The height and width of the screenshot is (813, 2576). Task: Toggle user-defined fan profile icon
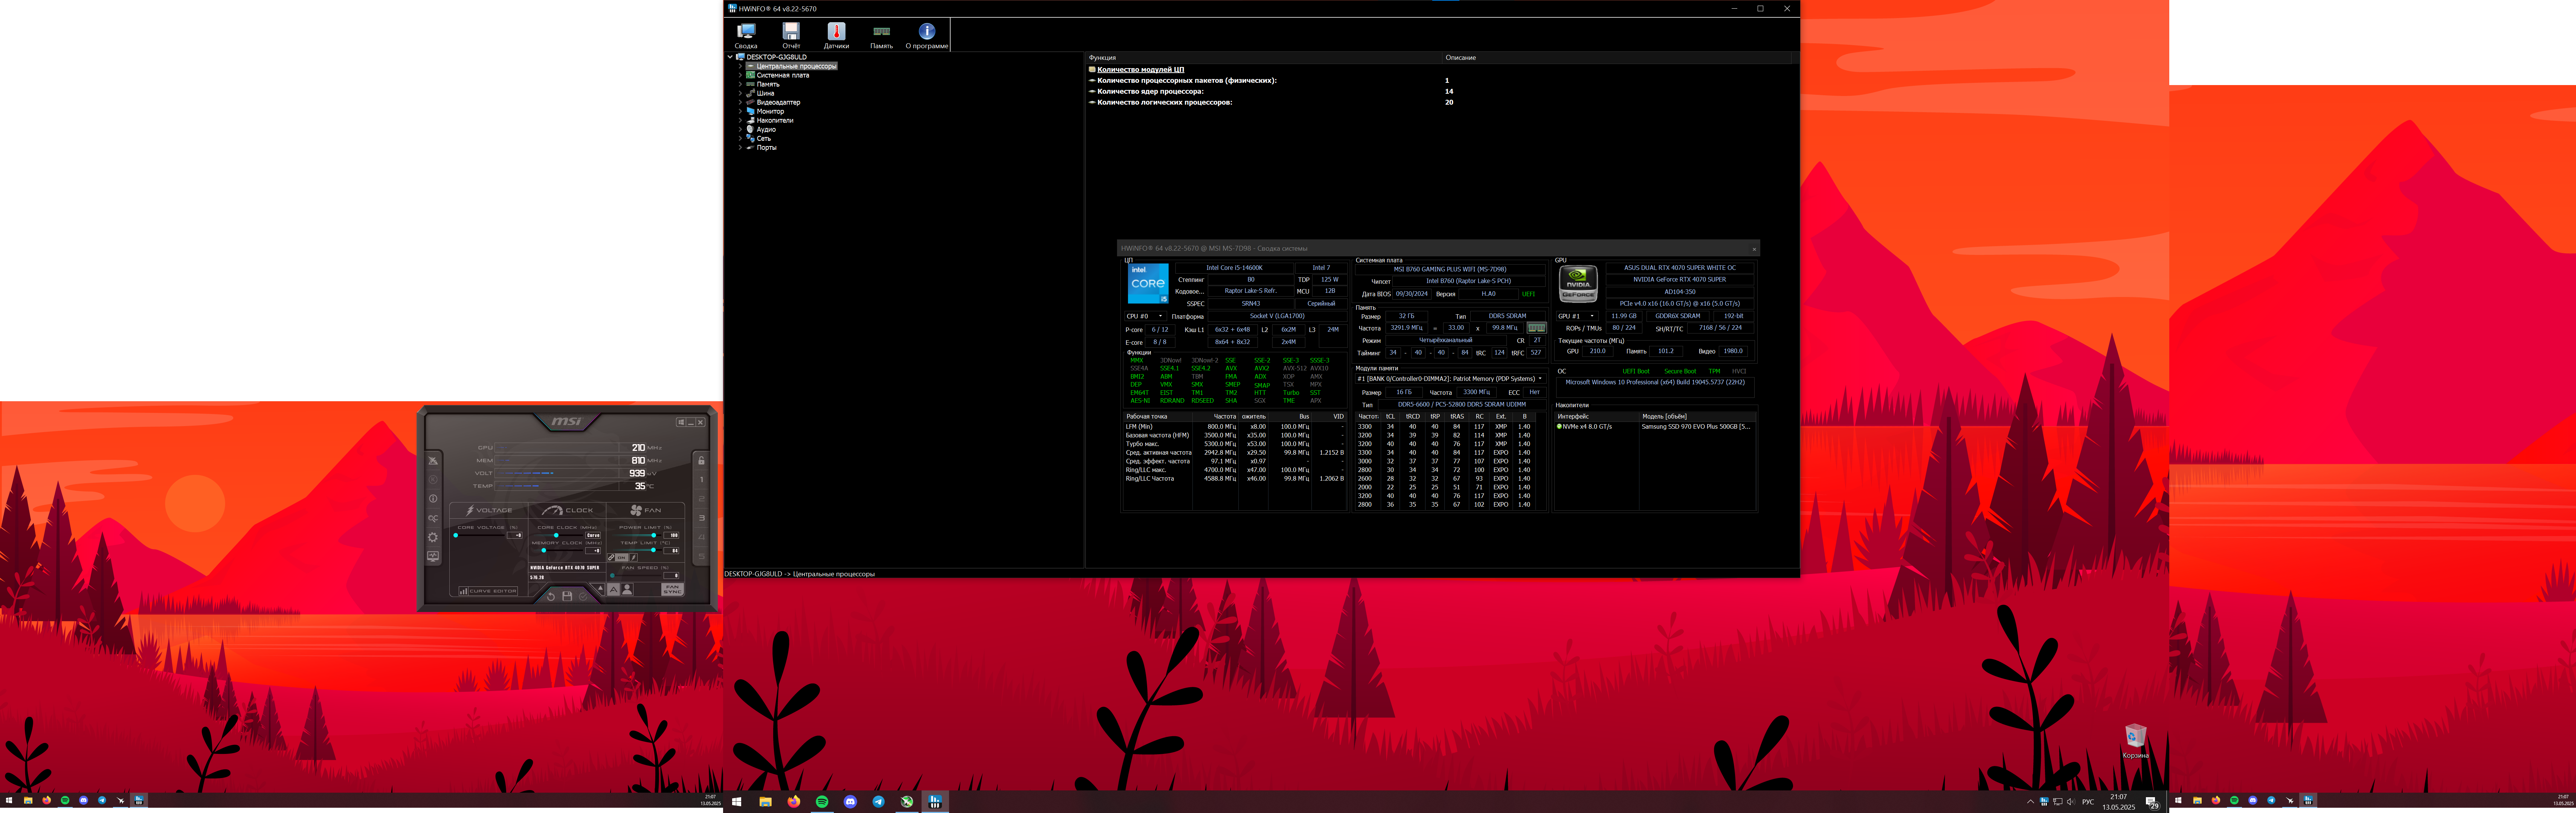tap(627, 590)
